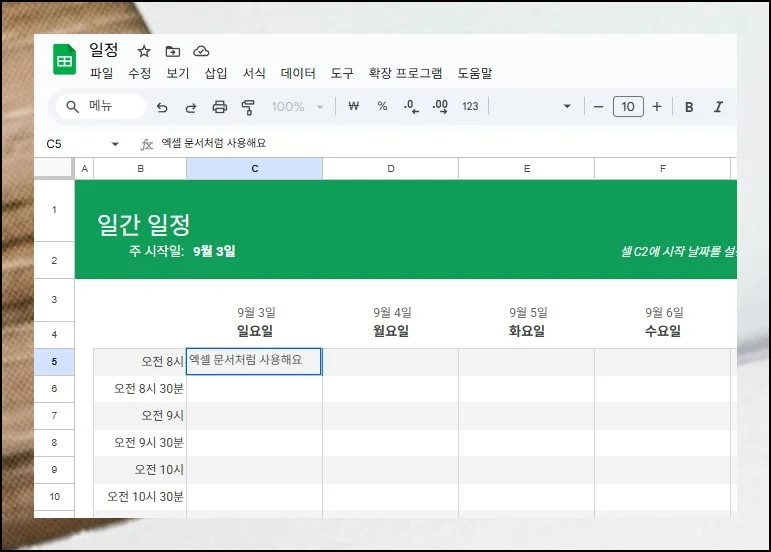771x552 pixels.
Task: Open the 확장 프로그램 menu
Action: pos(405,73)
